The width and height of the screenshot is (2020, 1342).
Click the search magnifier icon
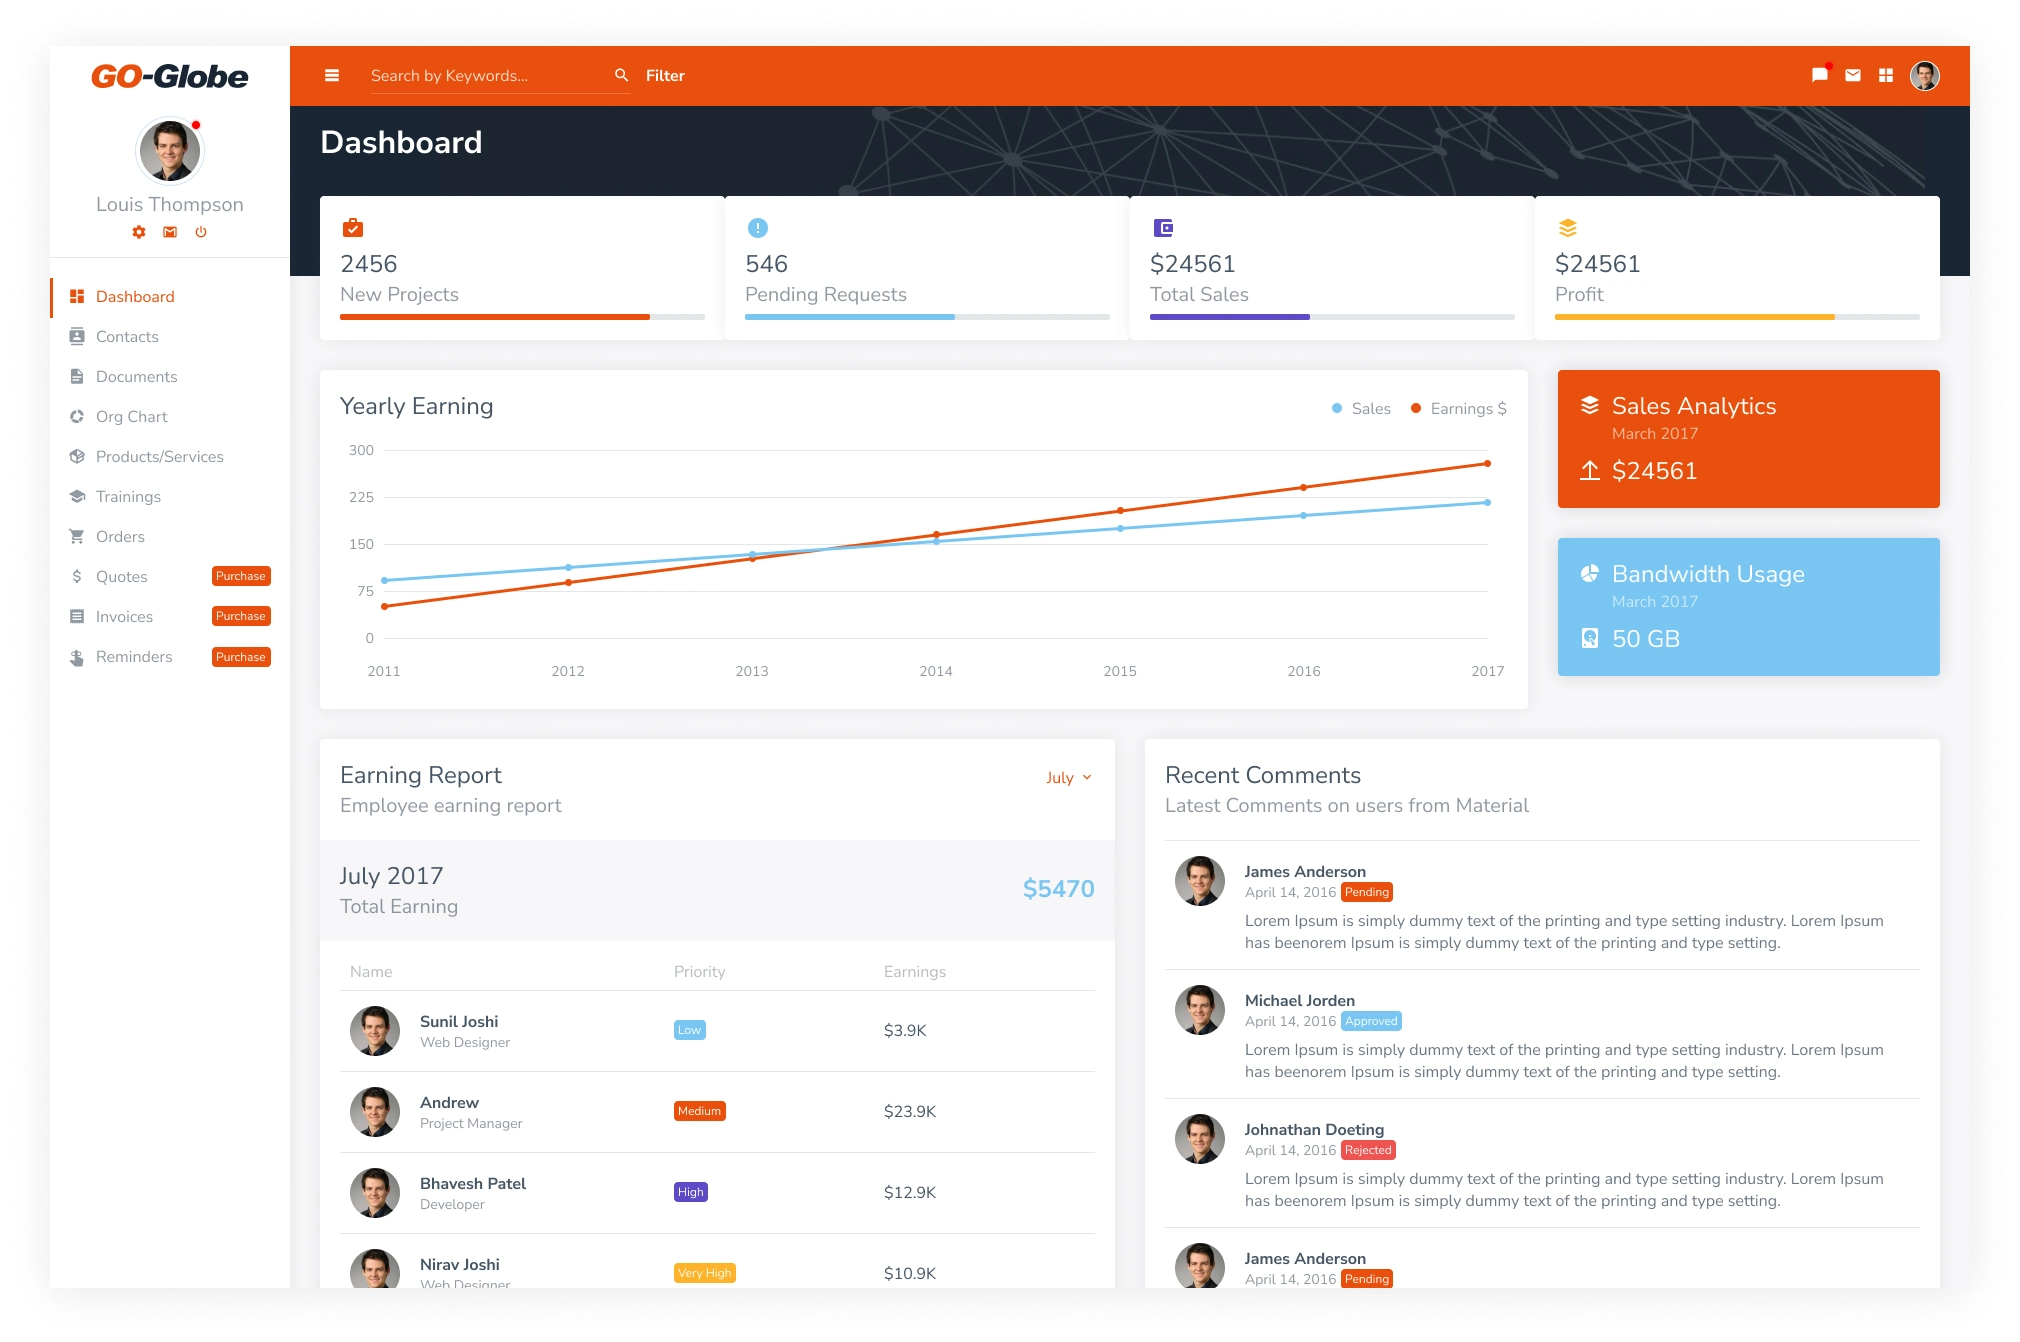(x=621, y=75)
